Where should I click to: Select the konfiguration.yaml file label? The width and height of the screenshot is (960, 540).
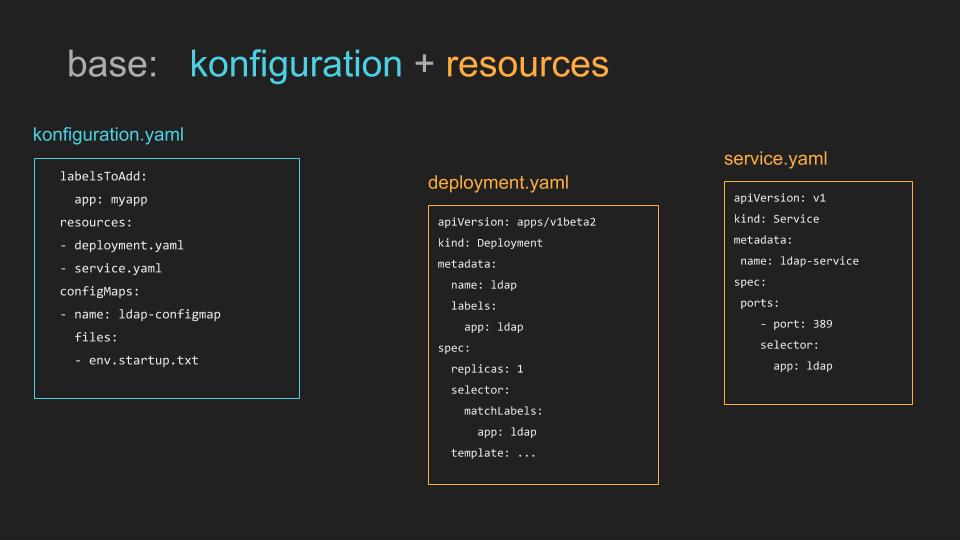[x=108, y=135]
